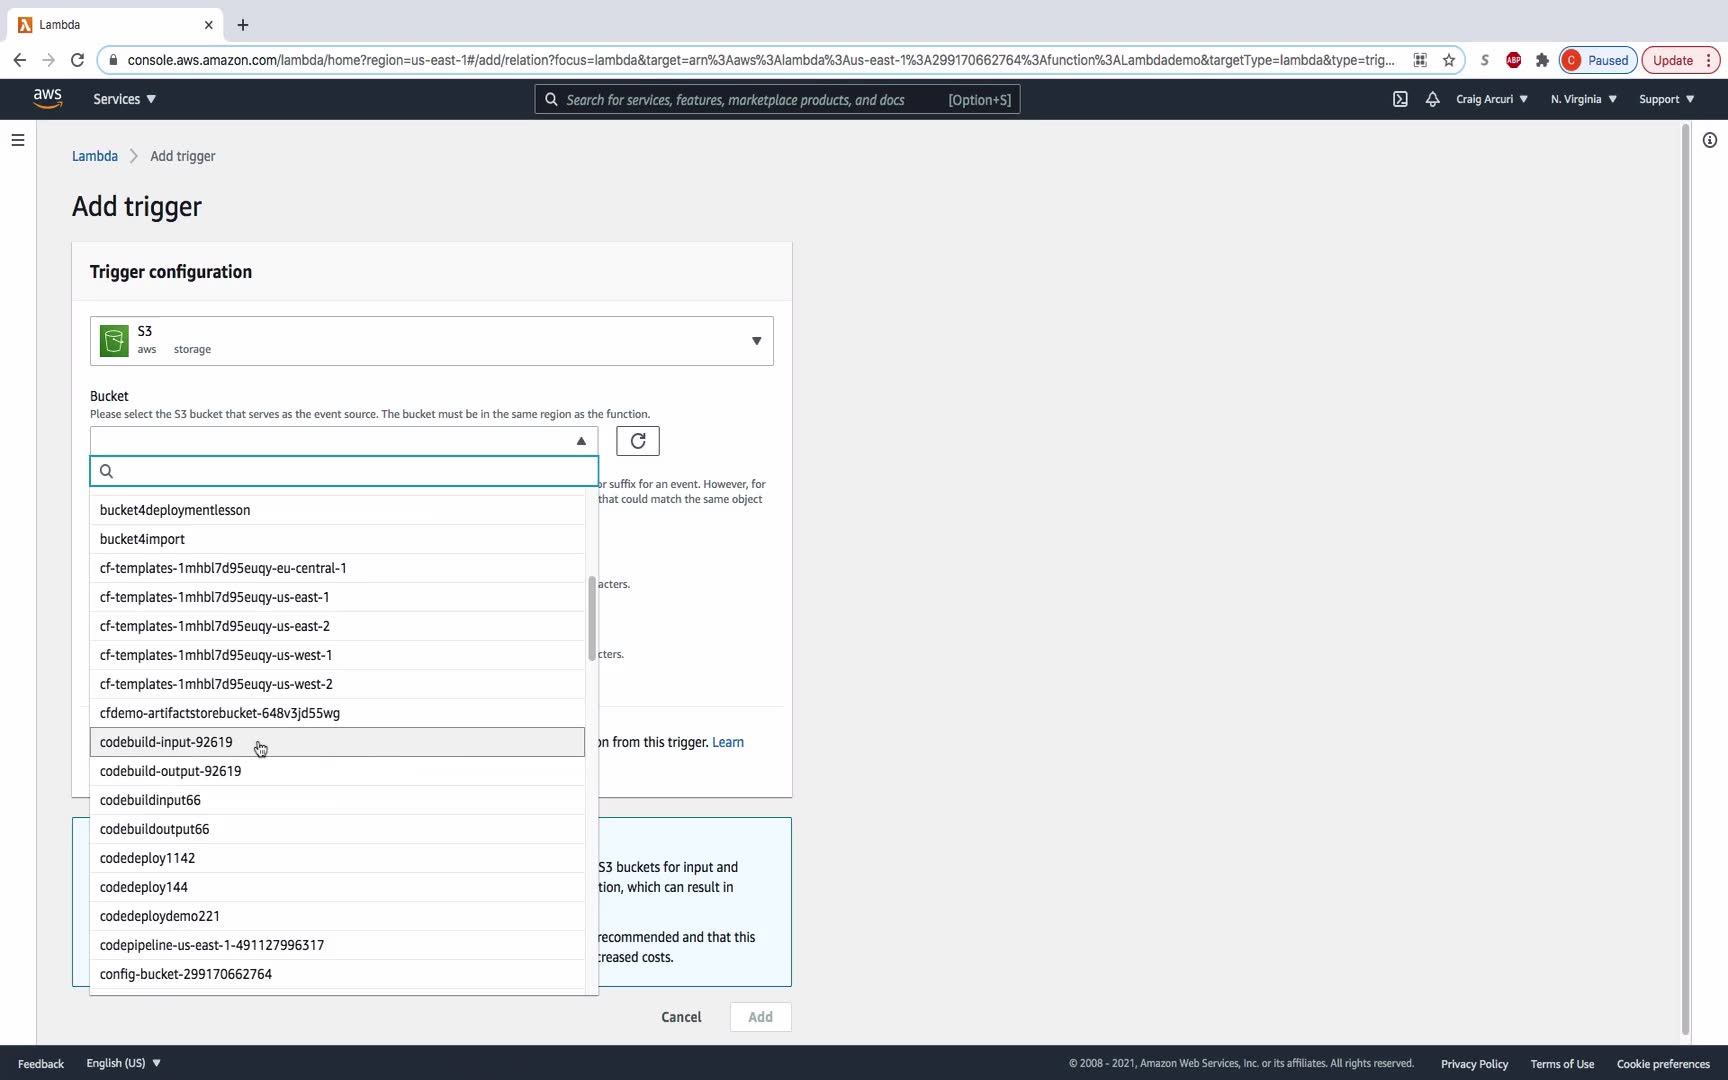Go to Lambda breadcrumb link

point(95,156)
